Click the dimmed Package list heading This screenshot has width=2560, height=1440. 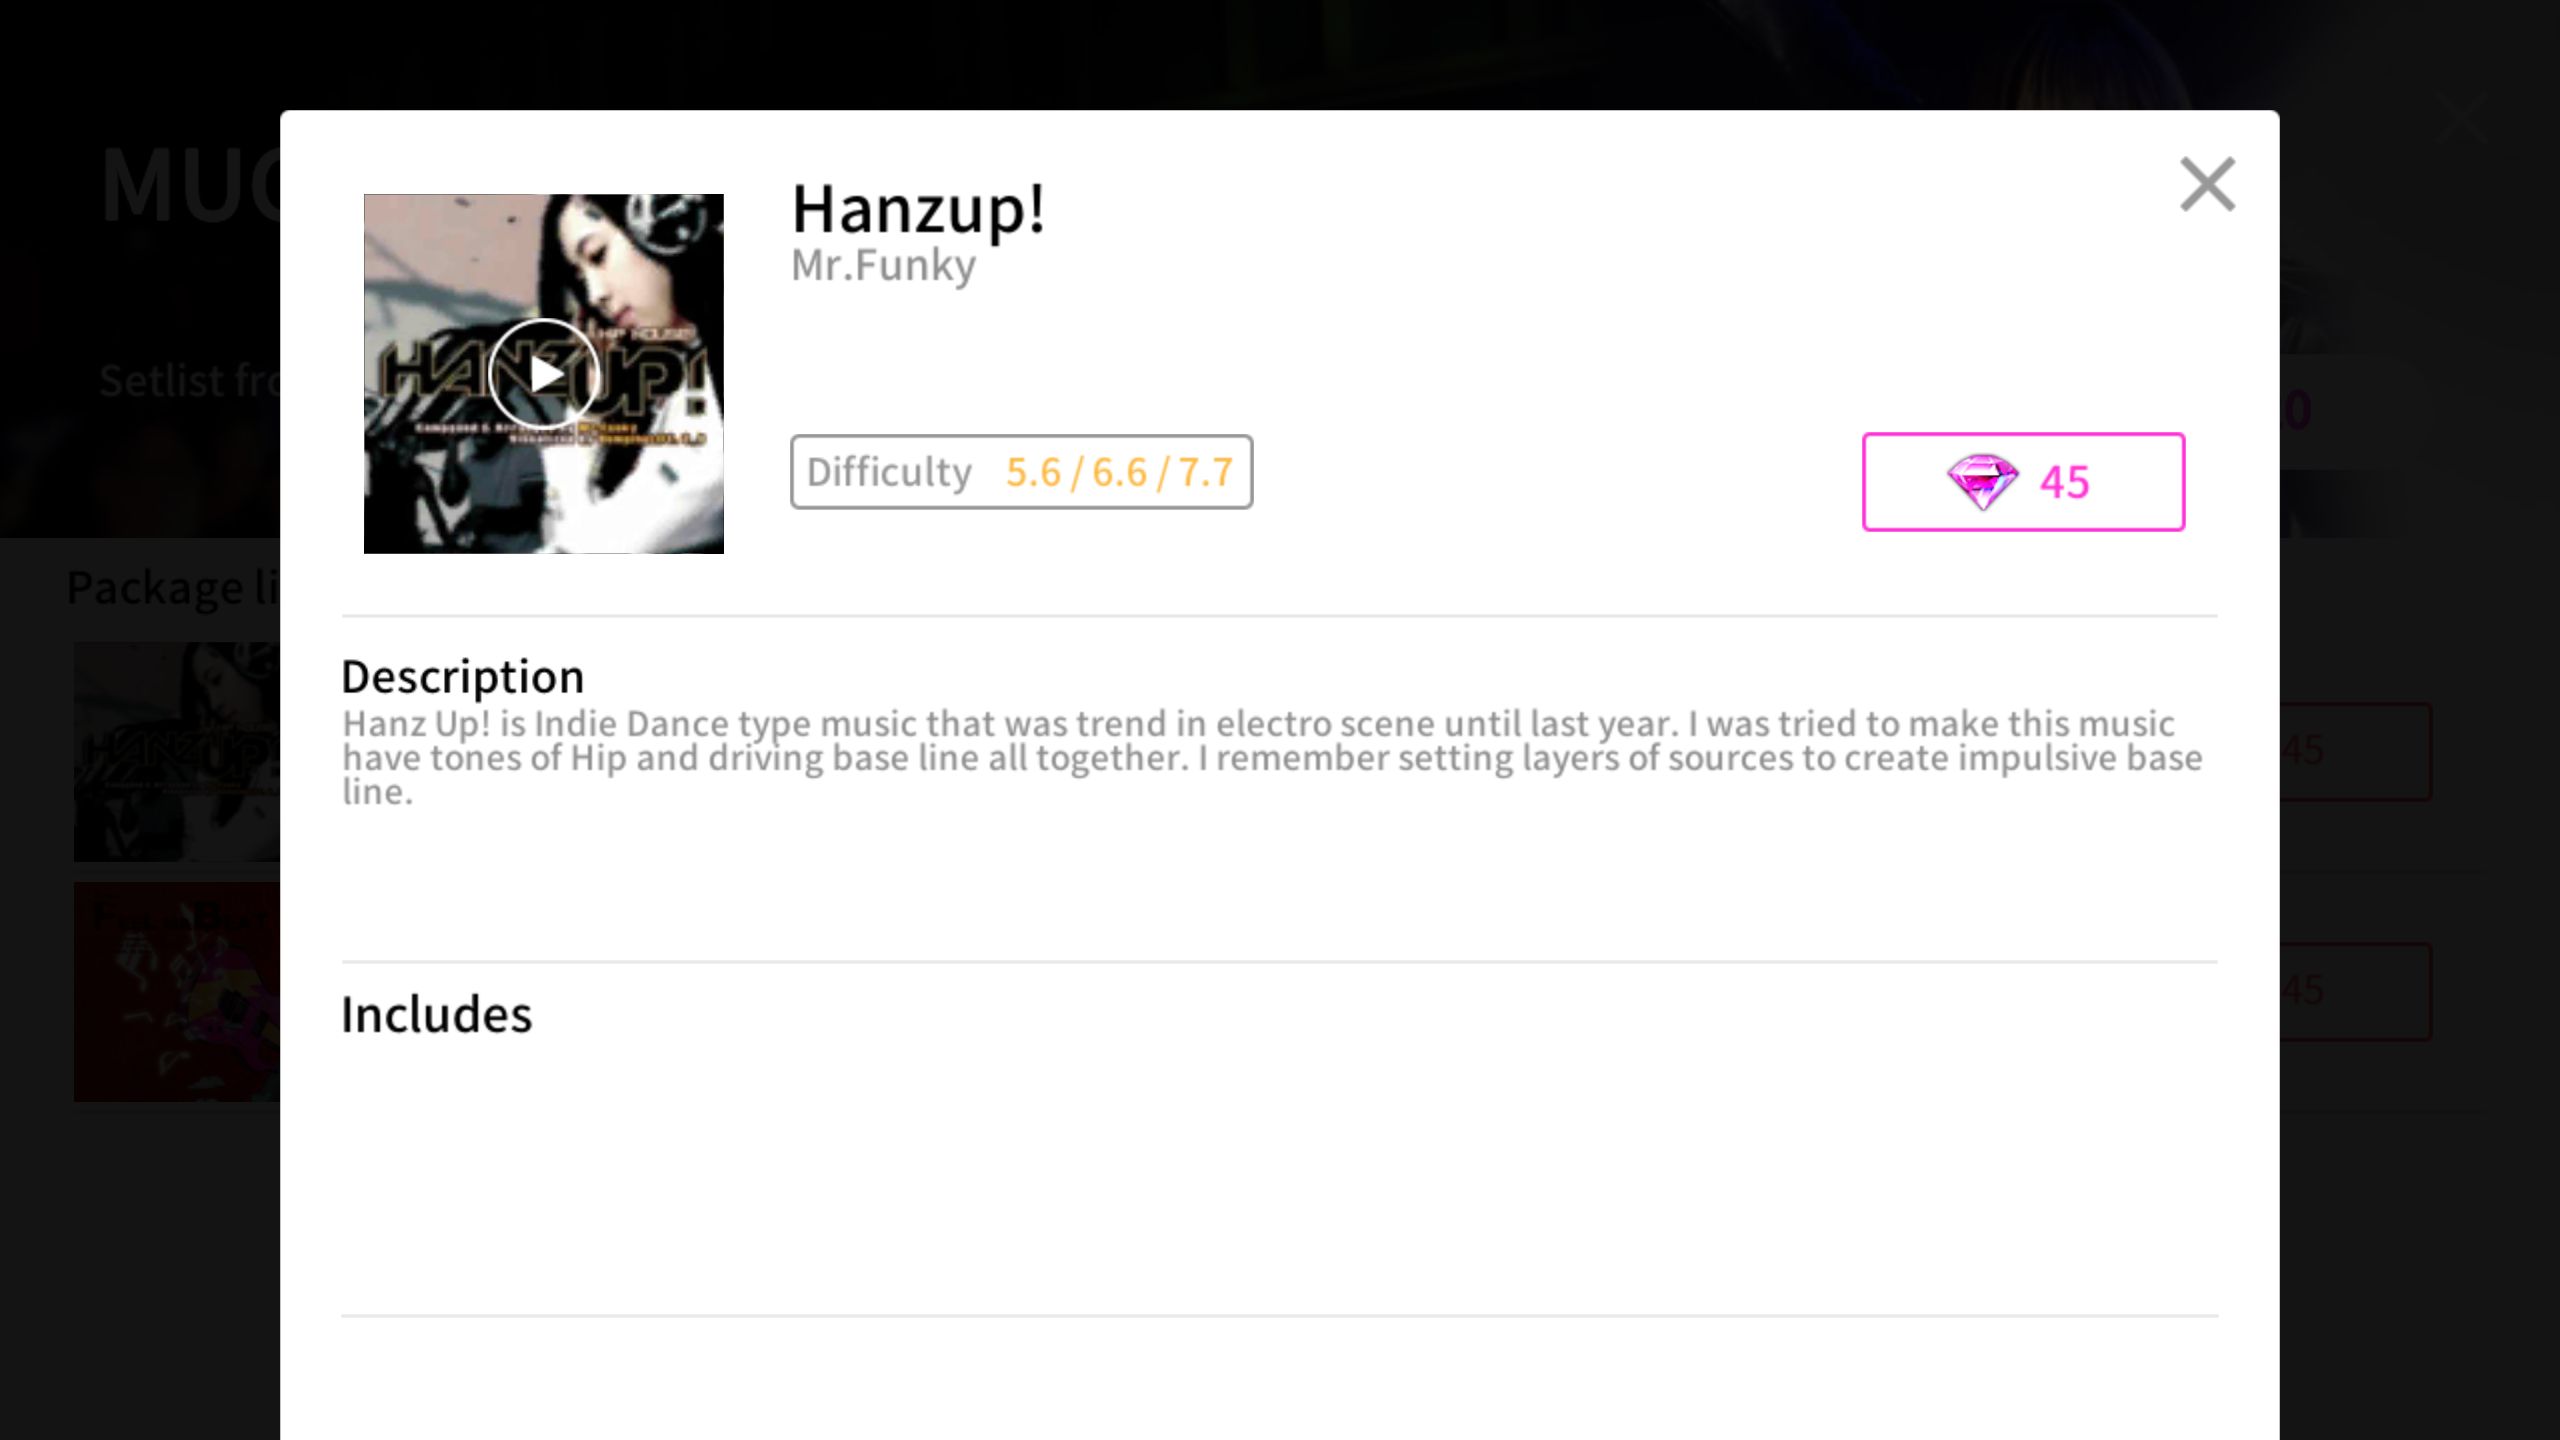(173, 587)
